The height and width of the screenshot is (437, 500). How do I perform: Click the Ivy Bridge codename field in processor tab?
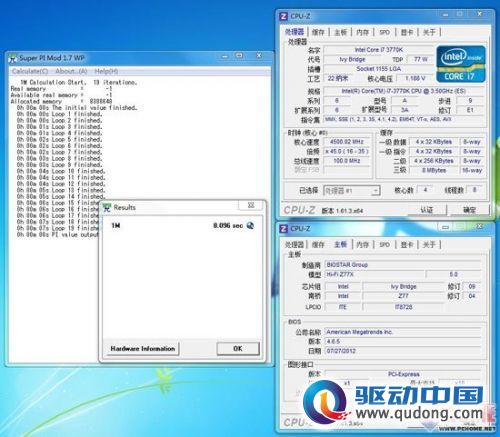[352, 59]
